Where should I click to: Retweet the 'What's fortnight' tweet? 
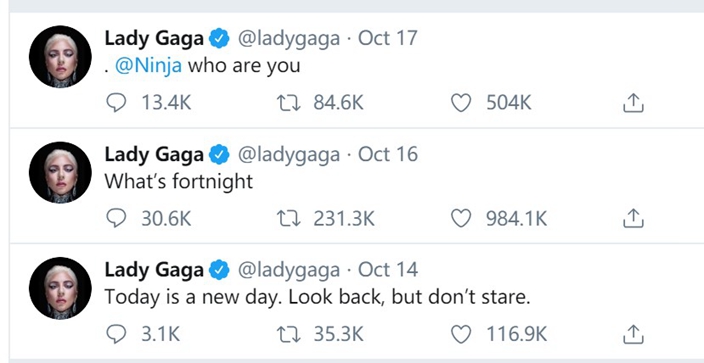click(x=288, y=219)
